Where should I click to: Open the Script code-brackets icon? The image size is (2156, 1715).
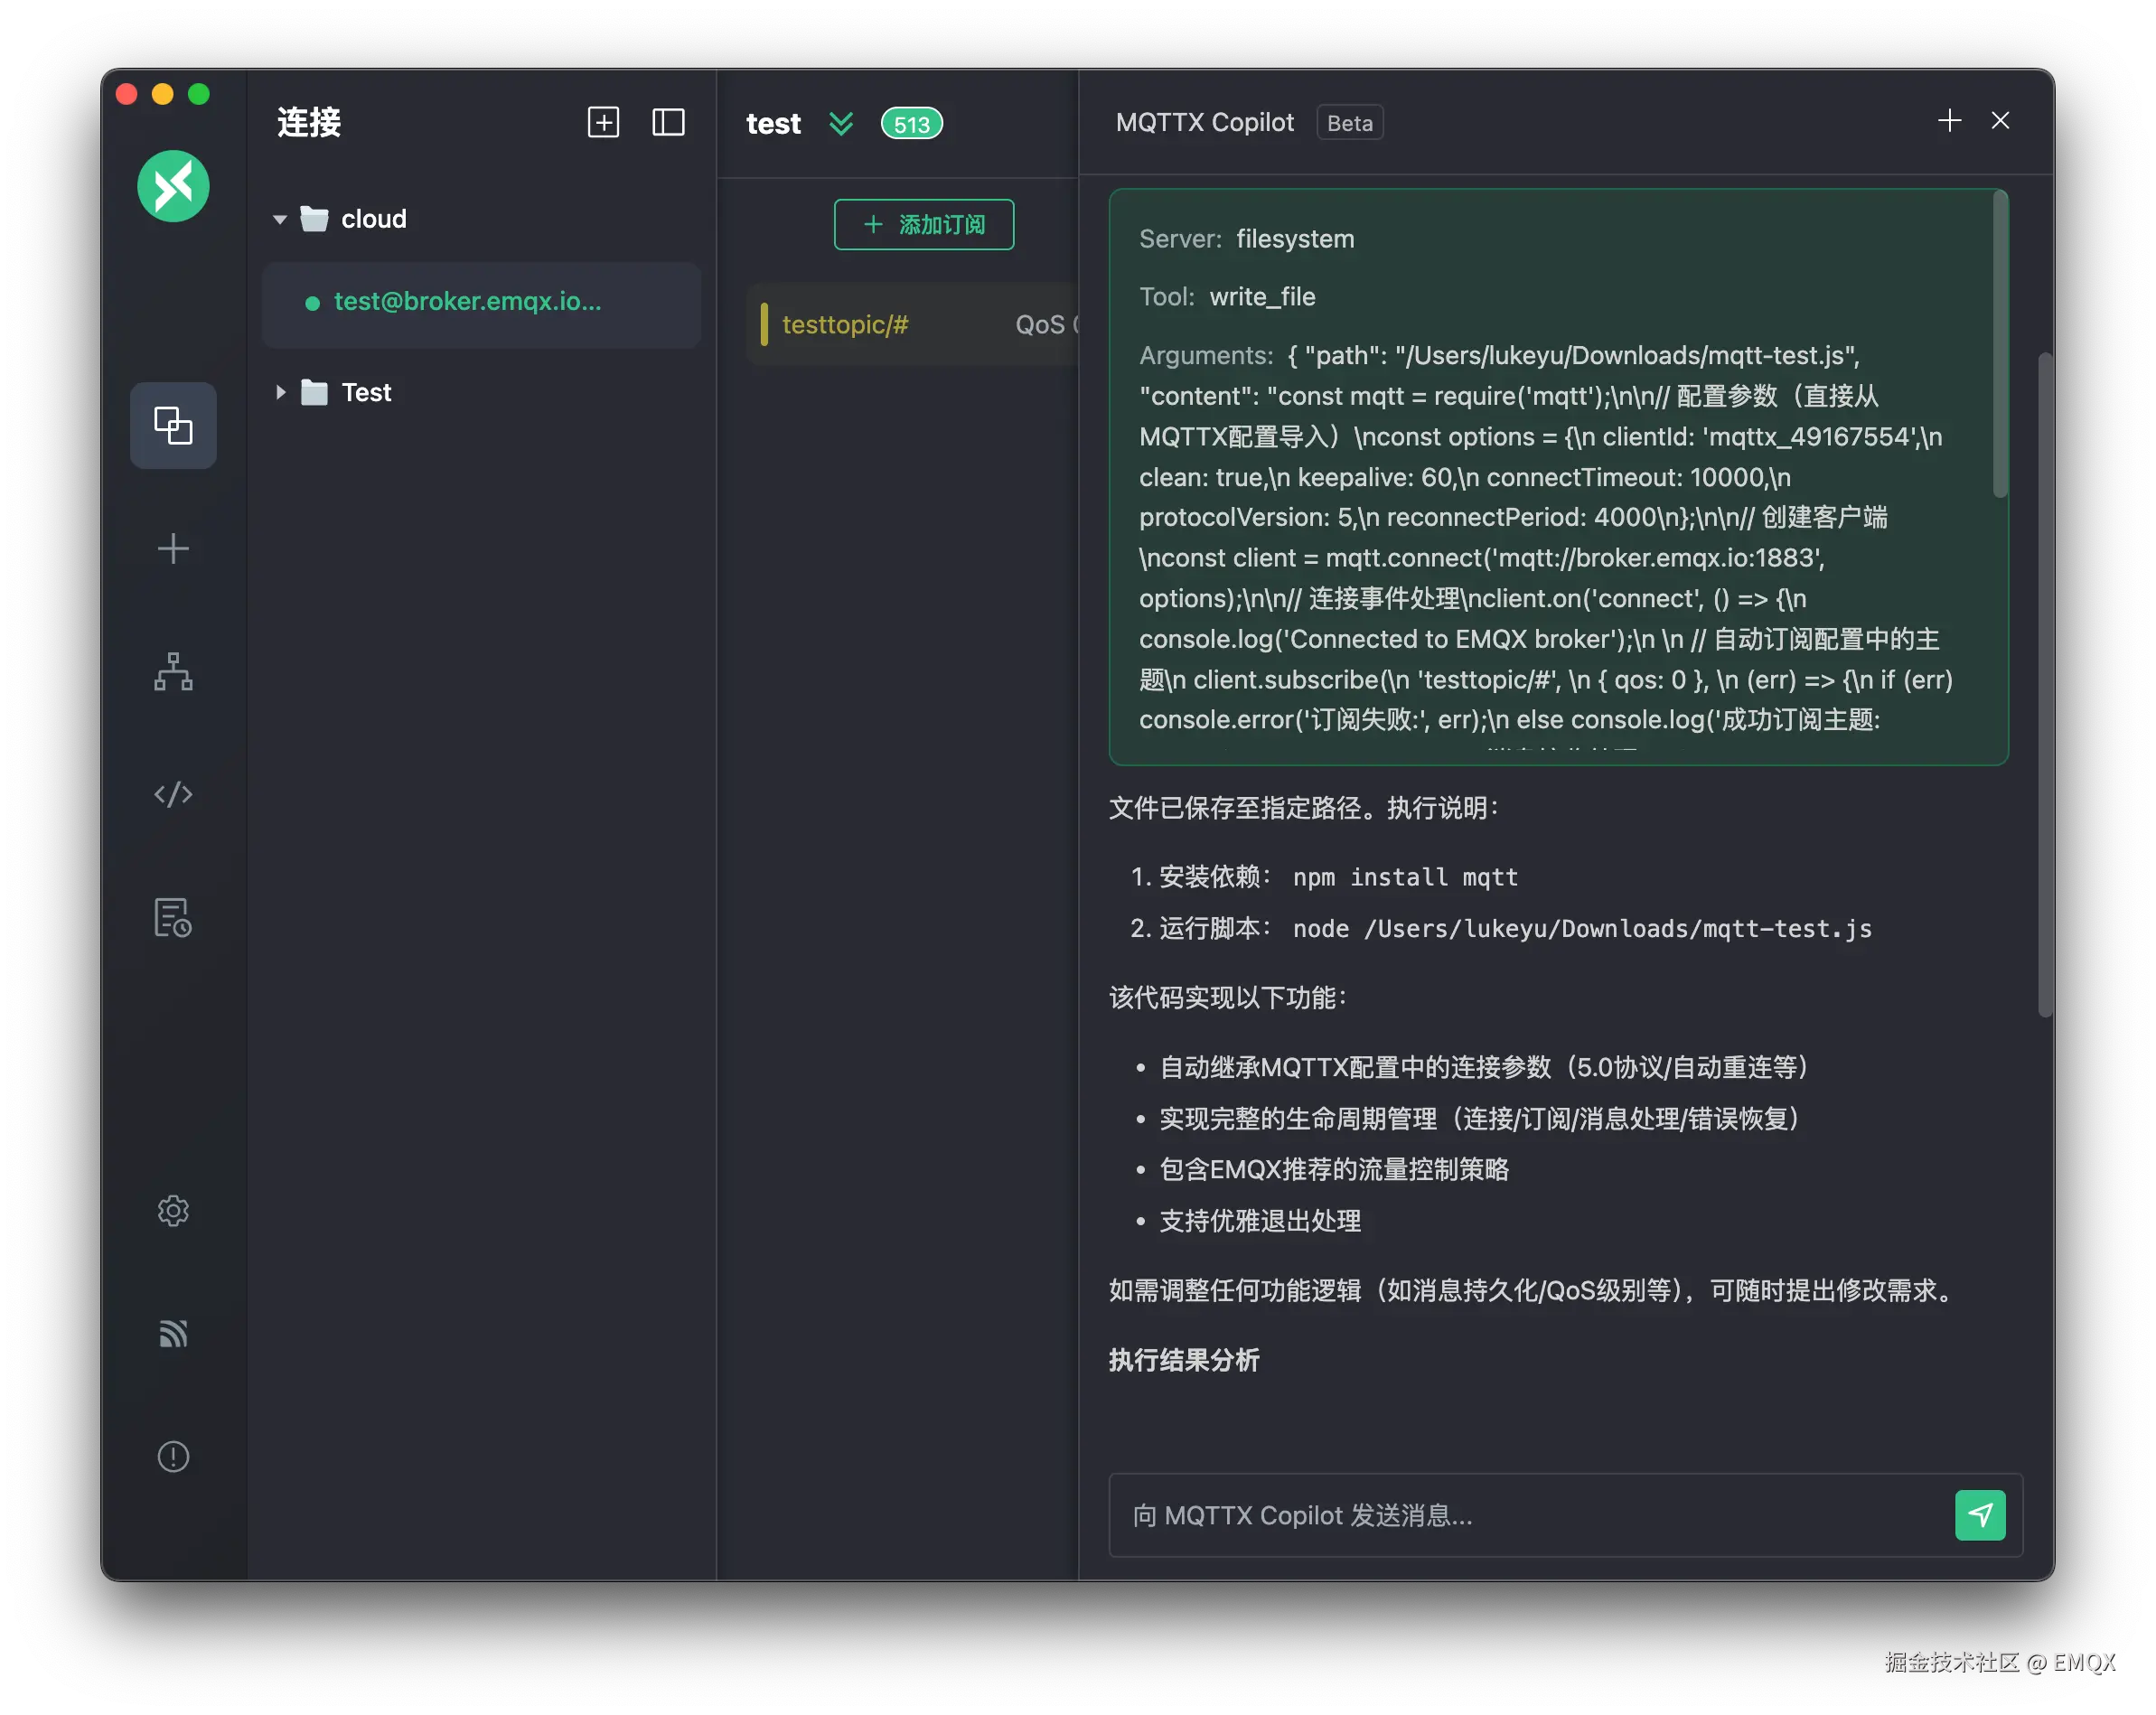point(173,794)
